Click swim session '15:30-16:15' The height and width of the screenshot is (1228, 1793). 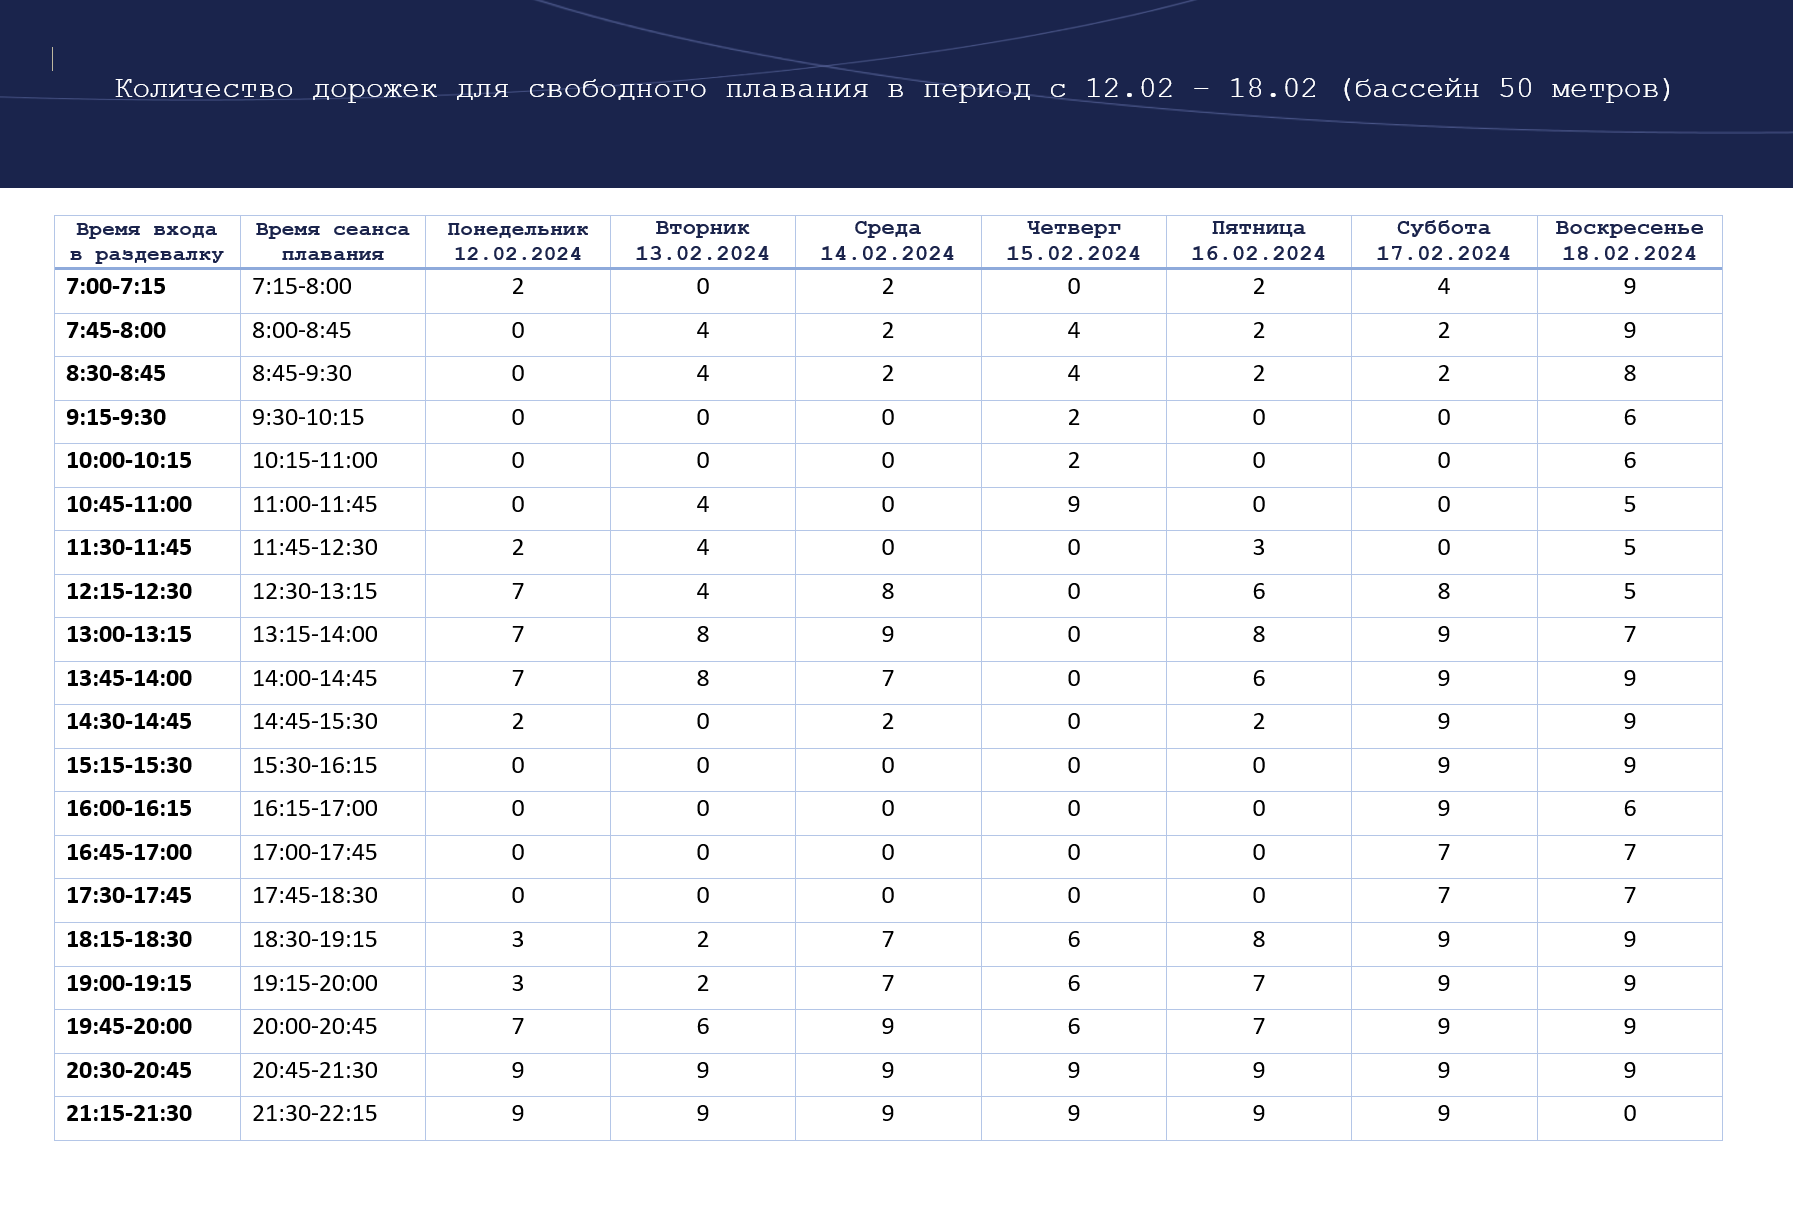(x=315, y=766)
